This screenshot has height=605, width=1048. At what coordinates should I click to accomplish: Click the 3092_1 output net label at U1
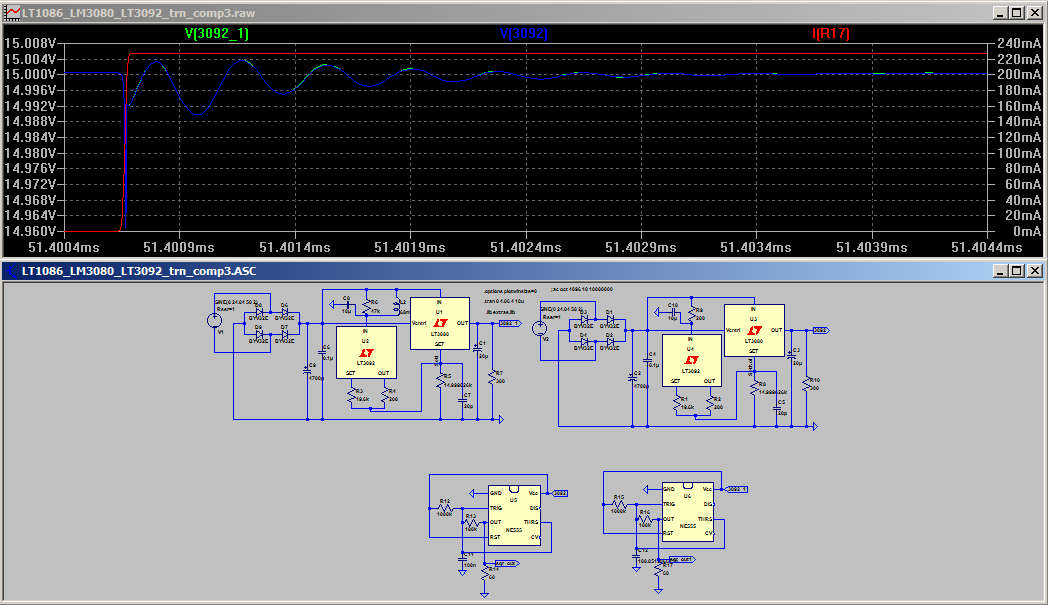point(509,324)
